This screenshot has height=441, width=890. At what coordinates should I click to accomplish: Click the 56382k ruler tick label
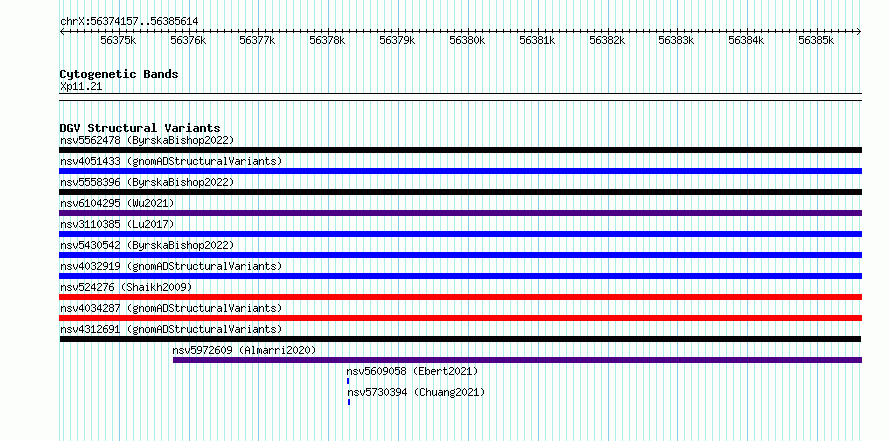(607, 40)
